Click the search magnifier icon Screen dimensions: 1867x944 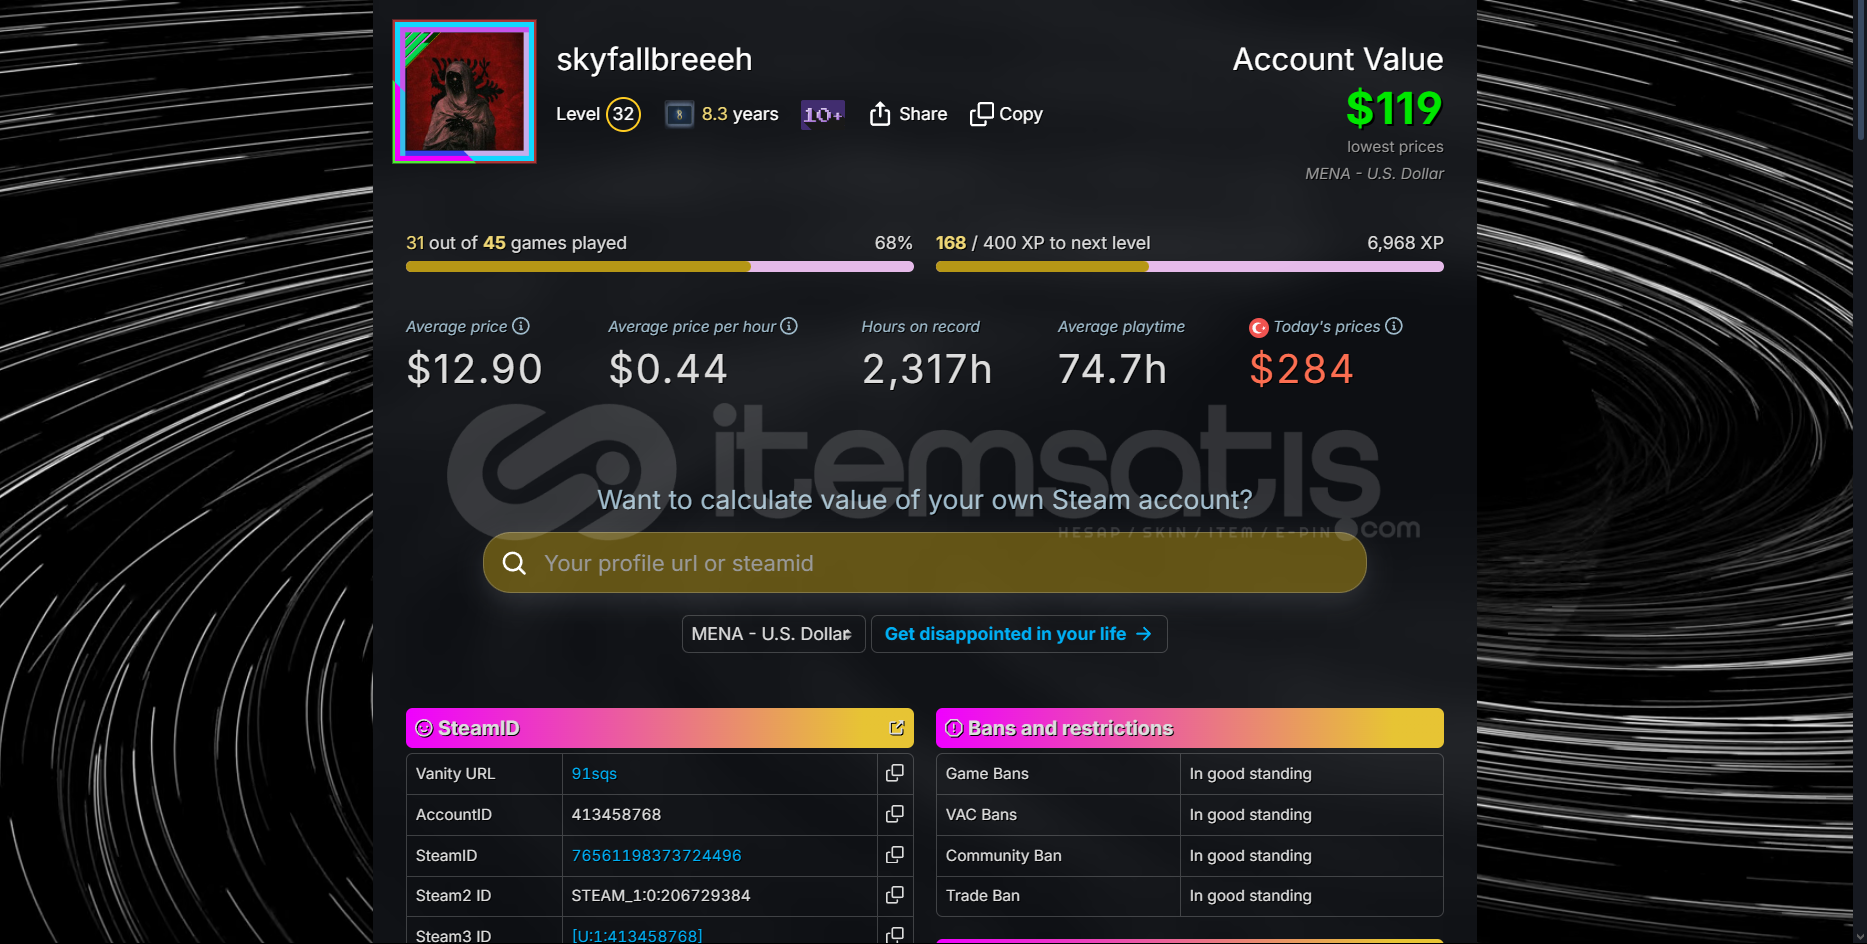click(514, 563)
